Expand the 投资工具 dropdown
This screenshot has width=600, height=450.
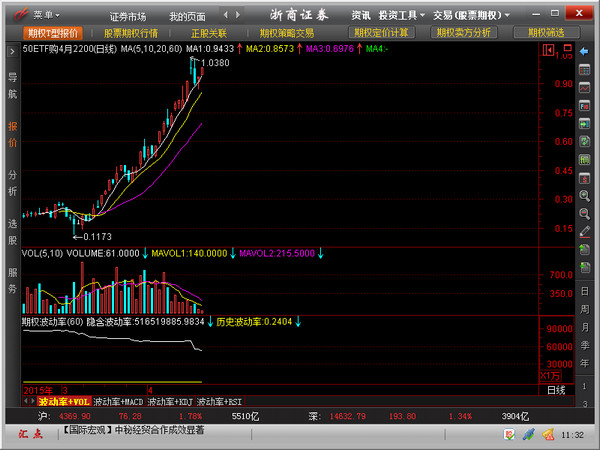pos(400,16)
